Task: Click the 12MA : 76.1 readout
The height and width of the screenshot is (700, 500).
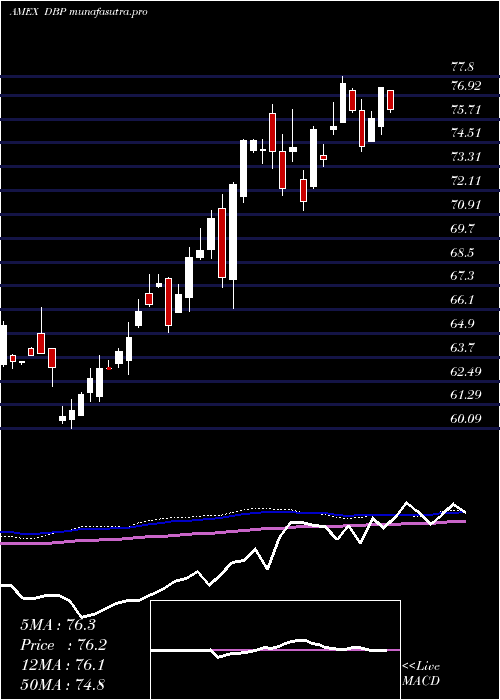Action: [62, 665]
